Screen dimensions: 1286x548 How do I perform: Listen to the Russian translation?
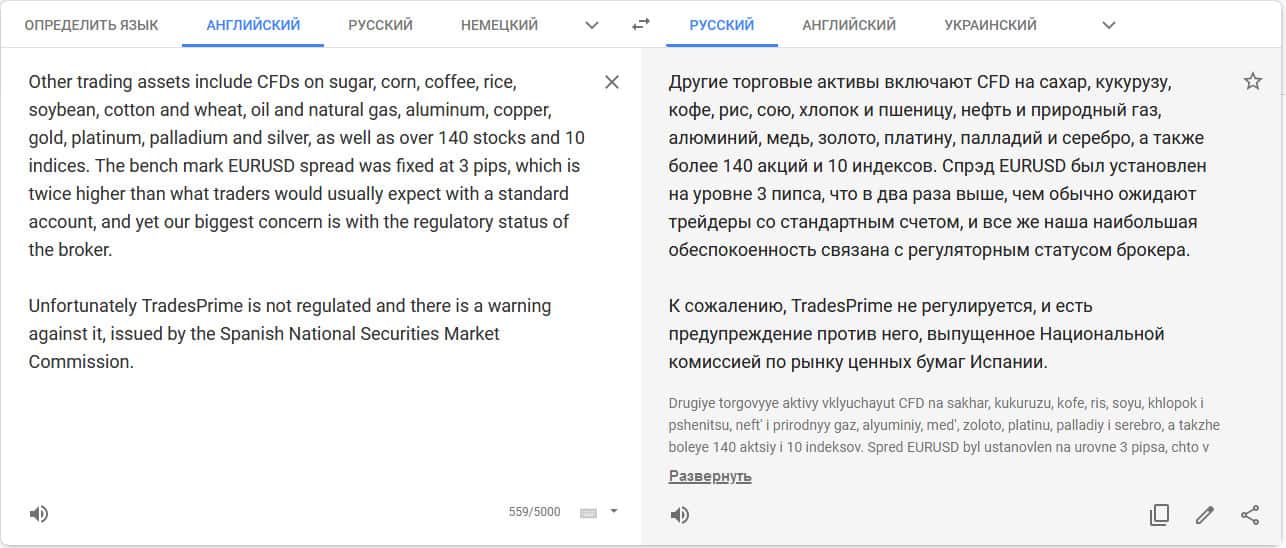click(x=679, y=515)
